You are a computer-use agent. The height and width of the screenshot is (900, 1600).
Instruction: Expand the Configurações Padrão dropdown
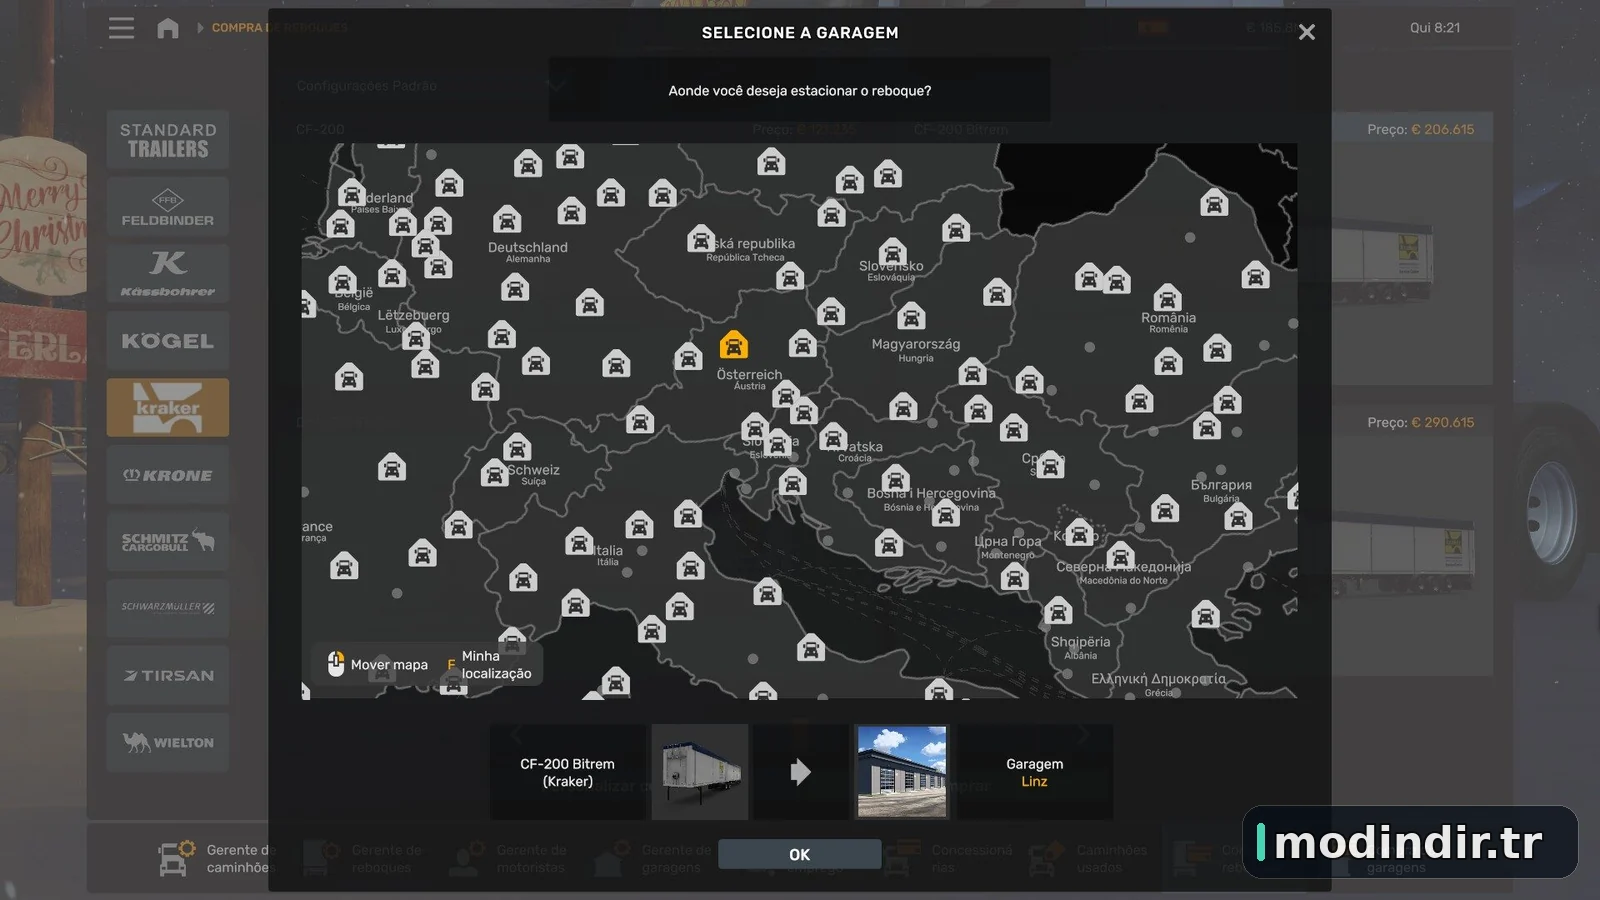[x=430, y=86]
